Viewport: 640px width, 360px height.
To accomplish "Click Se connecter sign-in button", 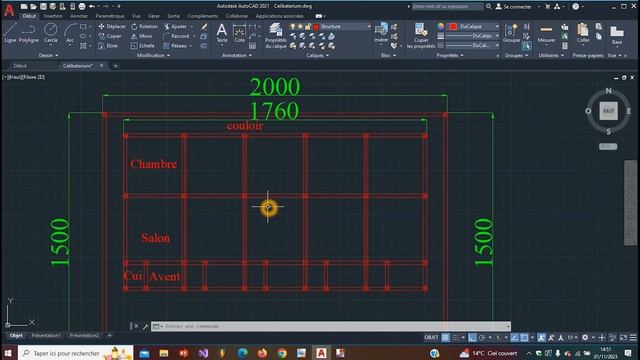I will coord(513,7).
